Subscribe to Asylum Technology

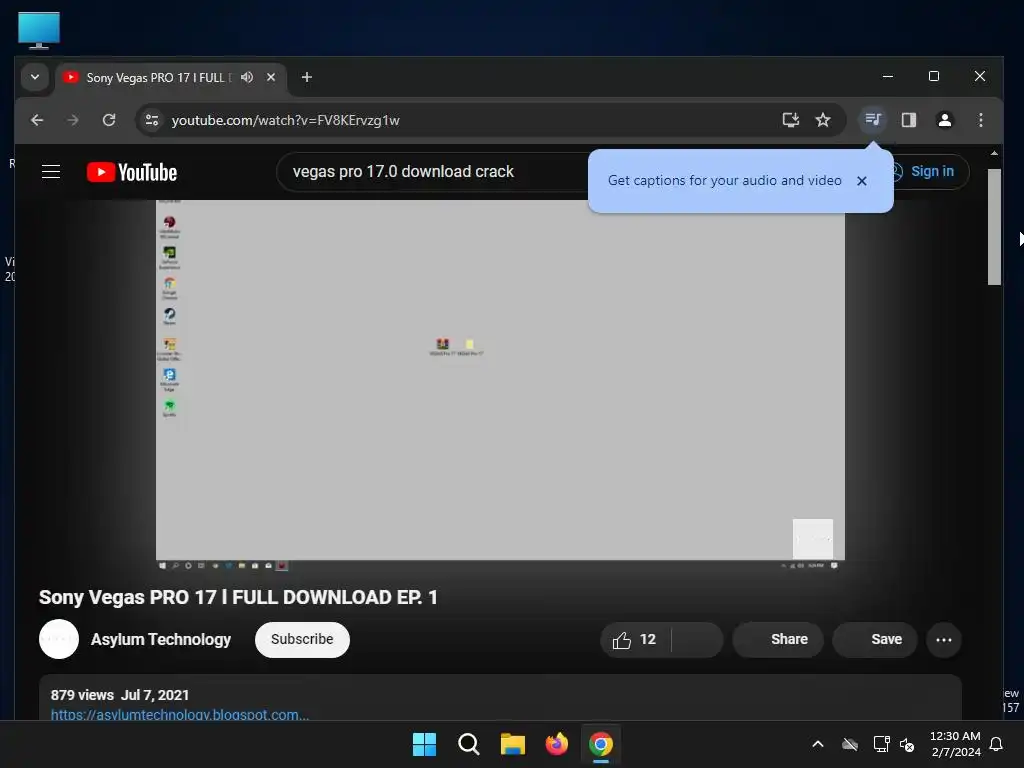point(302,639)
